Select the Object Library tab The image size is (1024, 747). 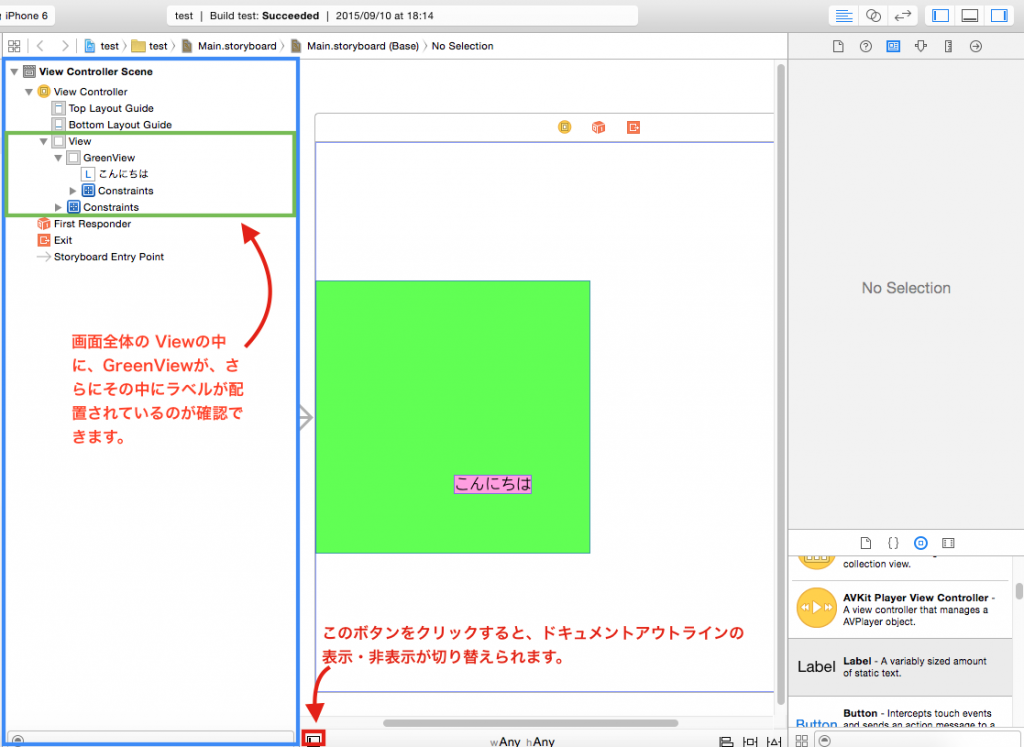pyautogui.click(x=920, y=542)
